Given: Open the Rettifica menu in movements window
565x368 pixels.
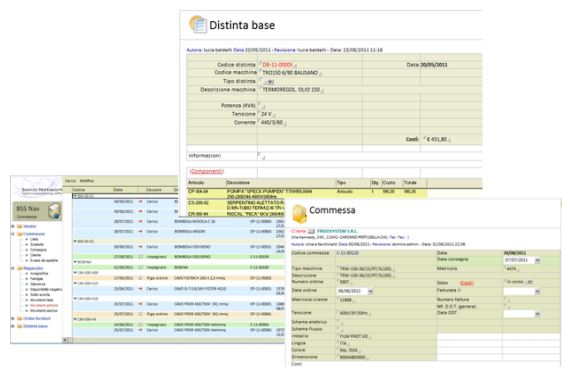Looking at the screenshot, I should pos(86,181).
